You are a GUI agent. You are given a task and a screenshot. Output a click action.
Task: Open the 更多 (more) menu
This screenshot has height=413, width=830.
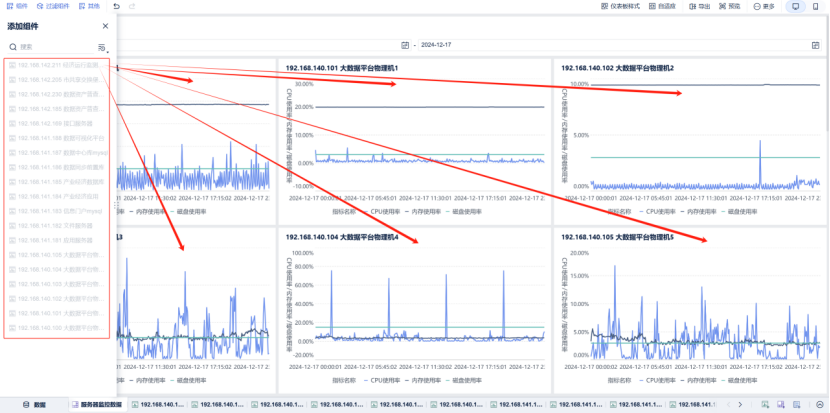[x=762, y=6]
